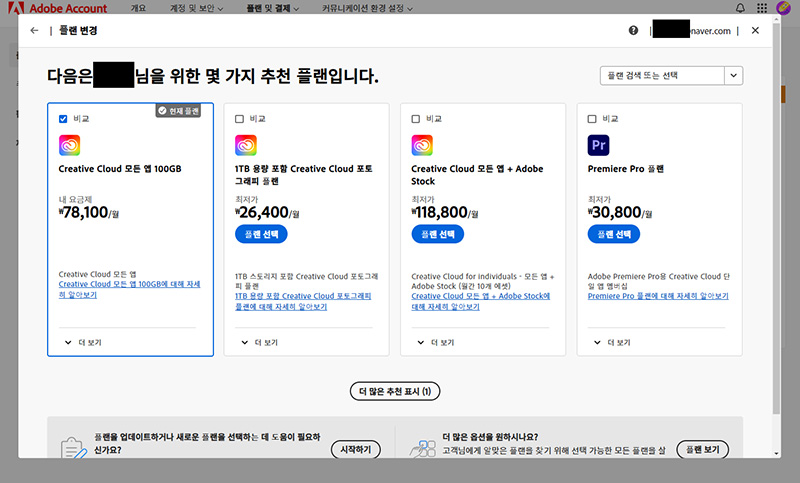Click the 플랜 보기 button
The width and height of the screenshot is (800, 483).
[703, 449]
